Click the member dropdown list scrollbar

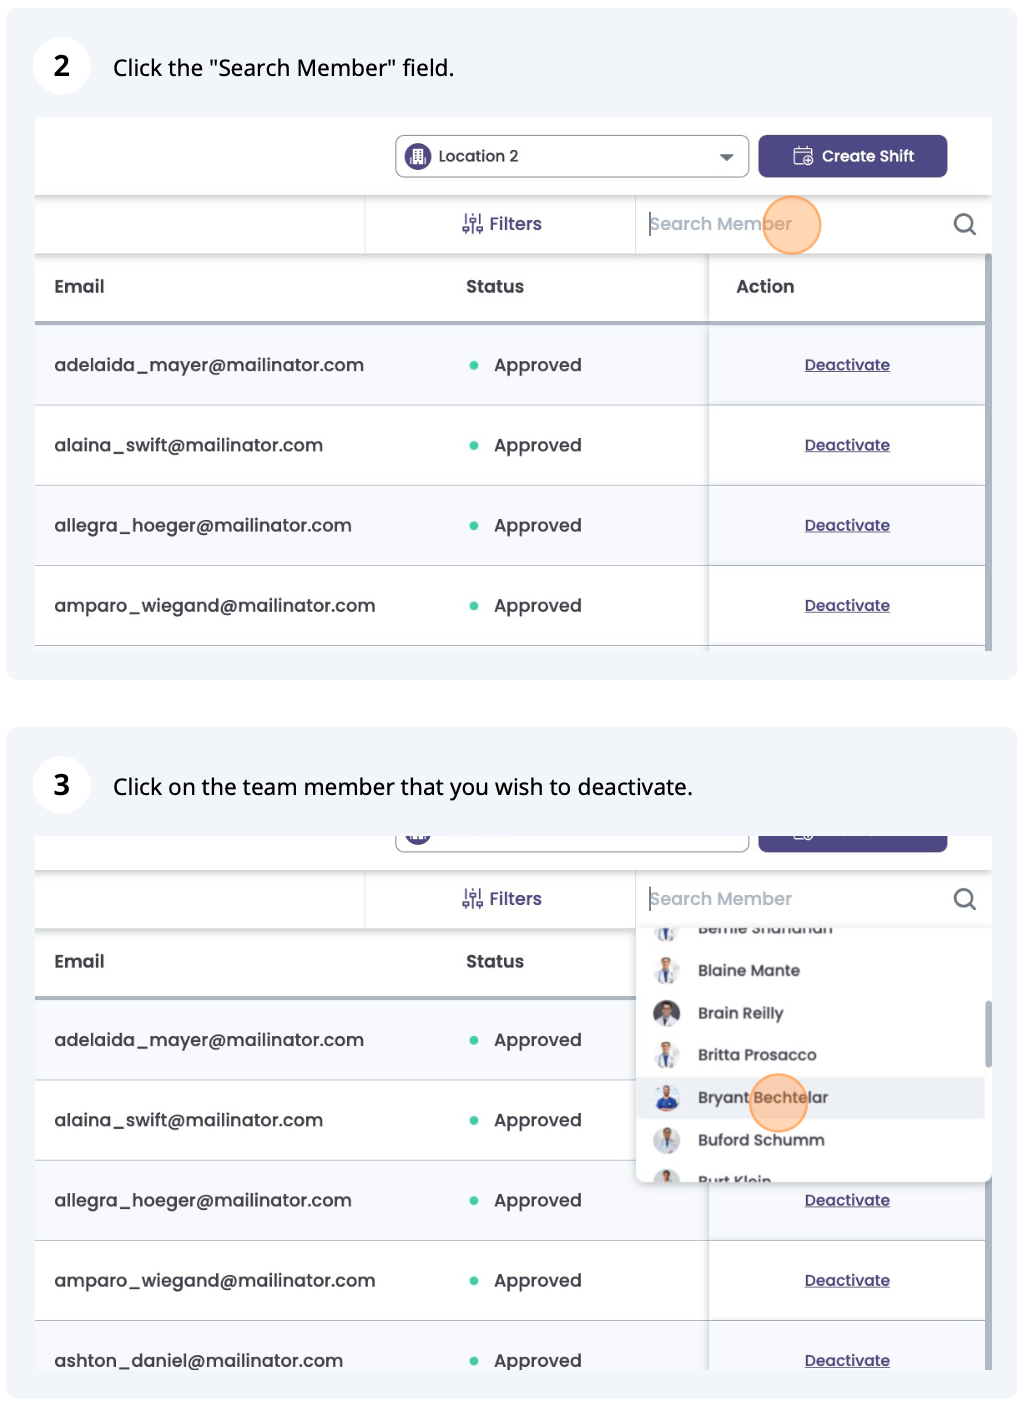[988, 1034]
